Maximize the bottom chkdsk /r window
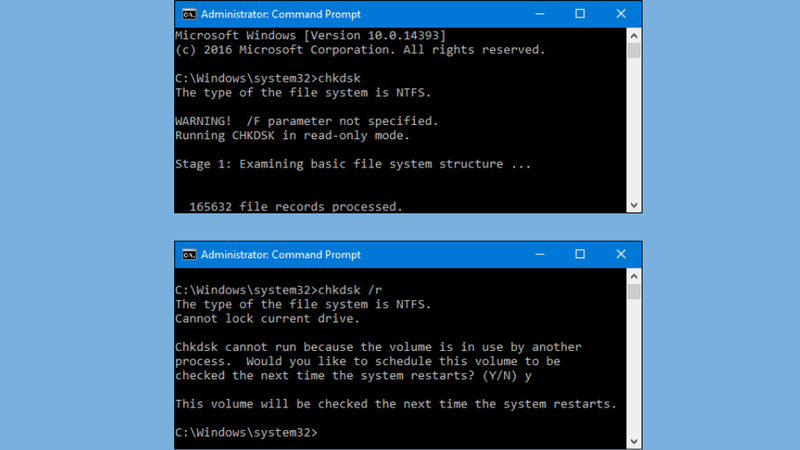Viewport: 800px width, 450px height. coord(580,254)
